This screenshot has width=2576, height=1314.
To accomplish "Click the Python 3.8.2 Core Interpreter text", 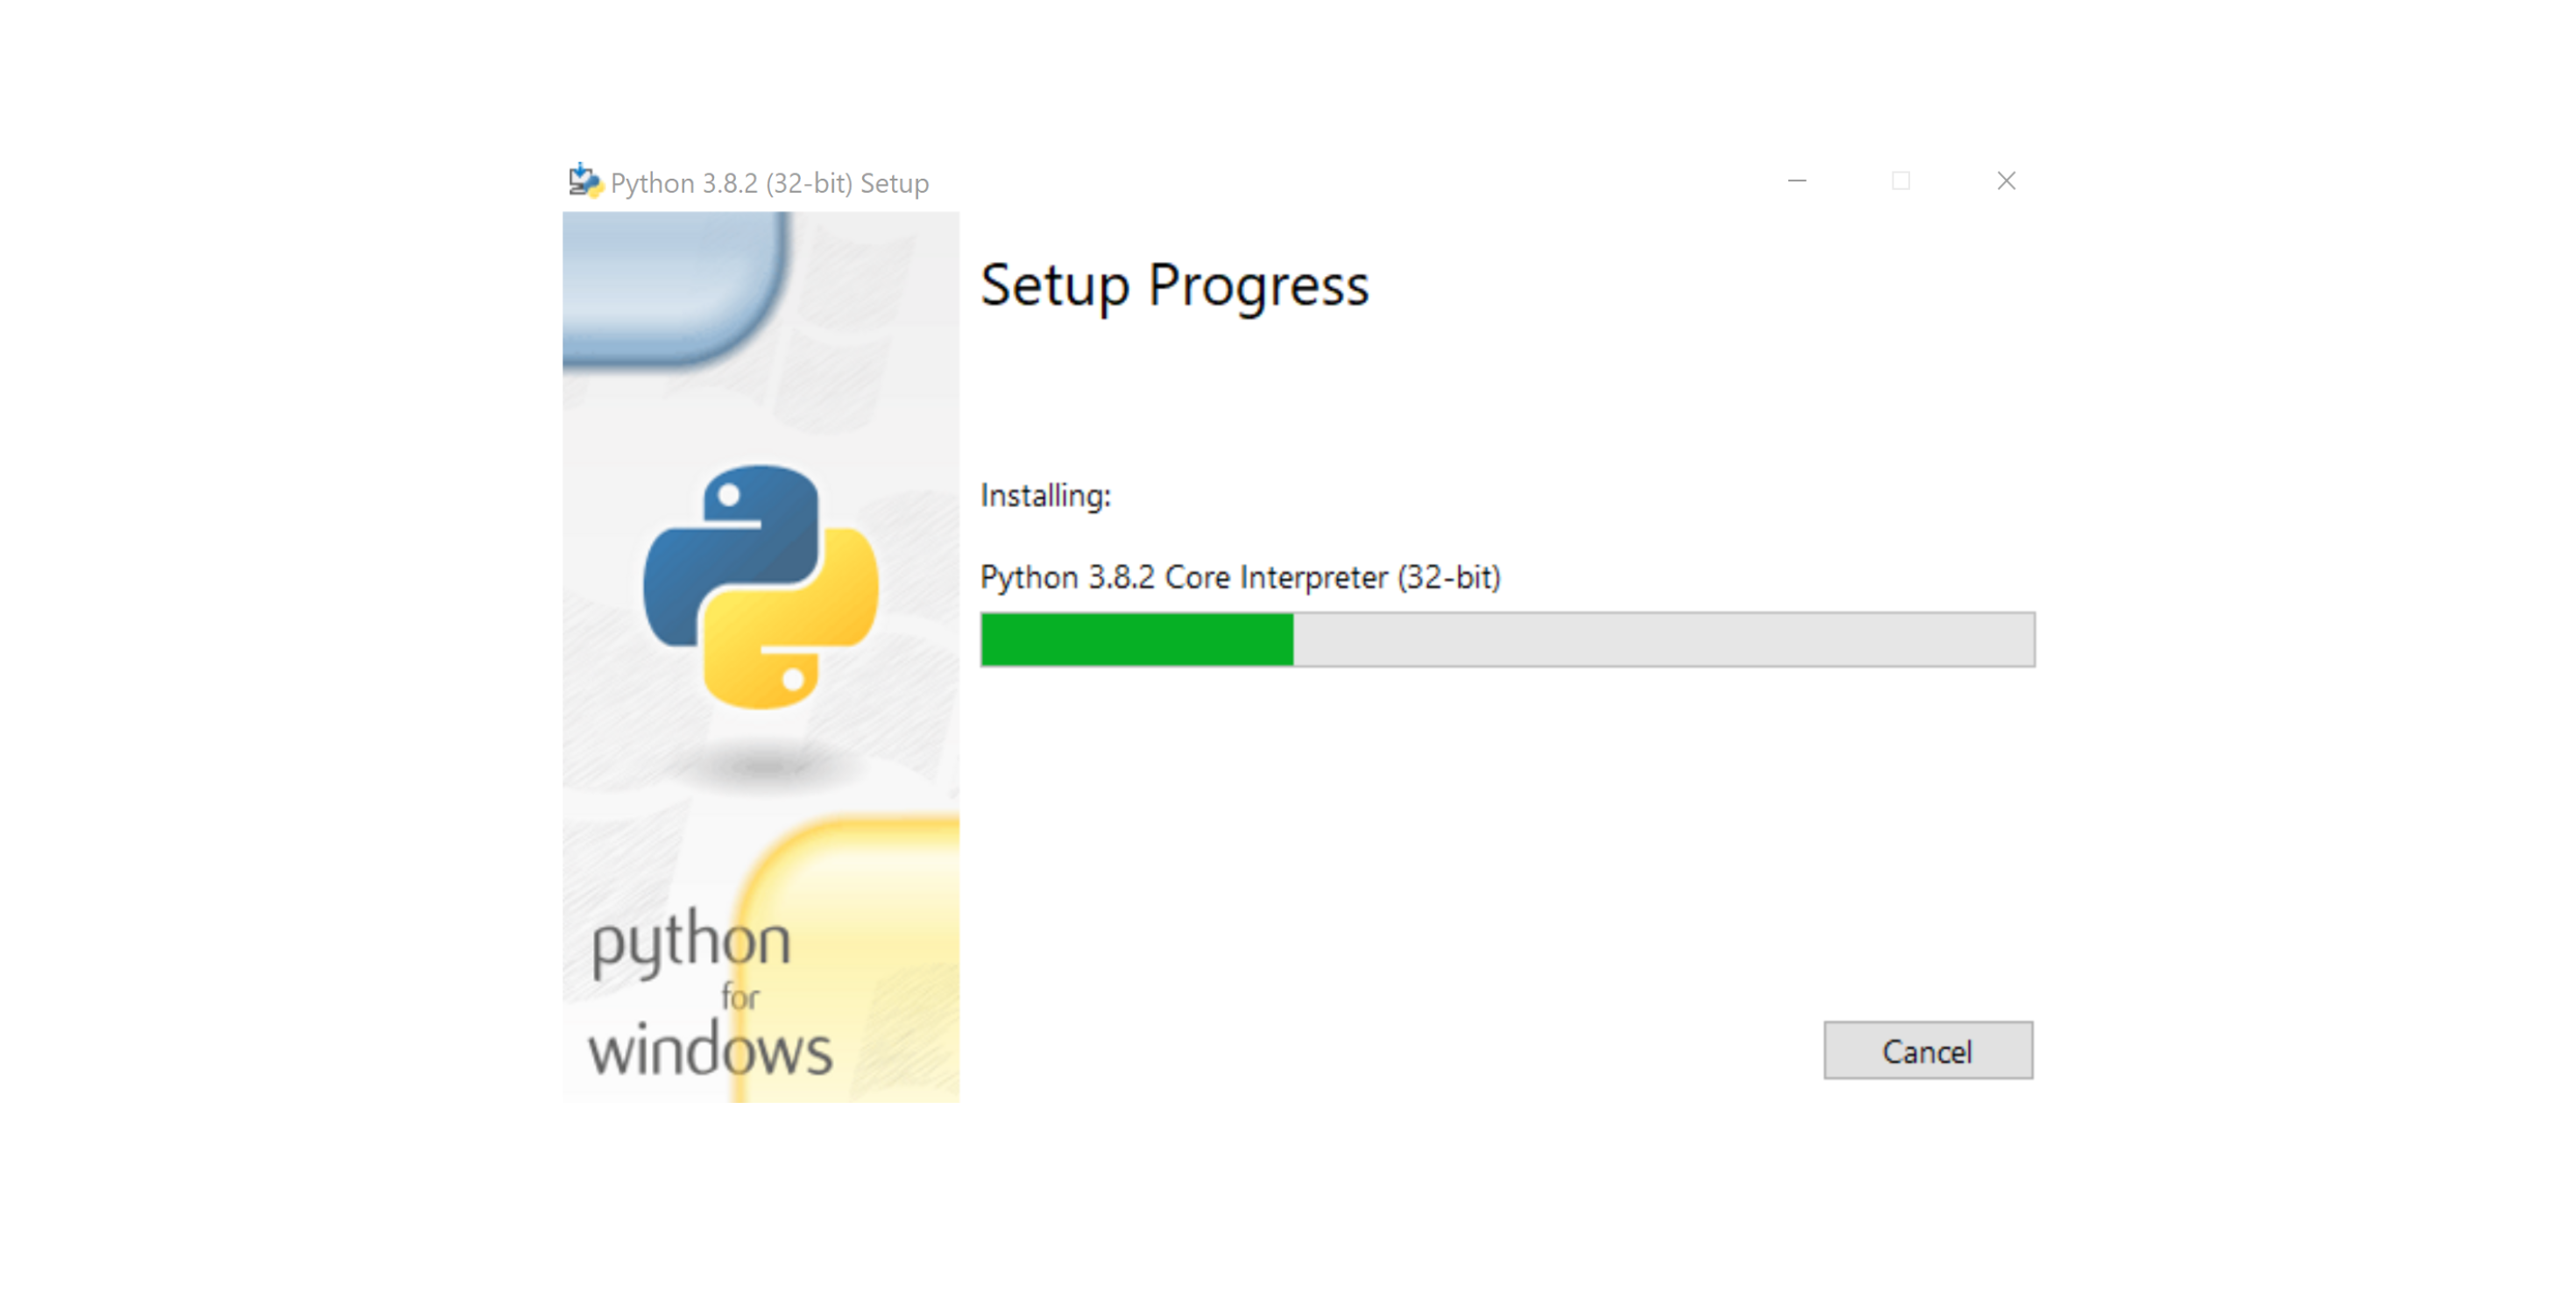I will [1241, 577].
